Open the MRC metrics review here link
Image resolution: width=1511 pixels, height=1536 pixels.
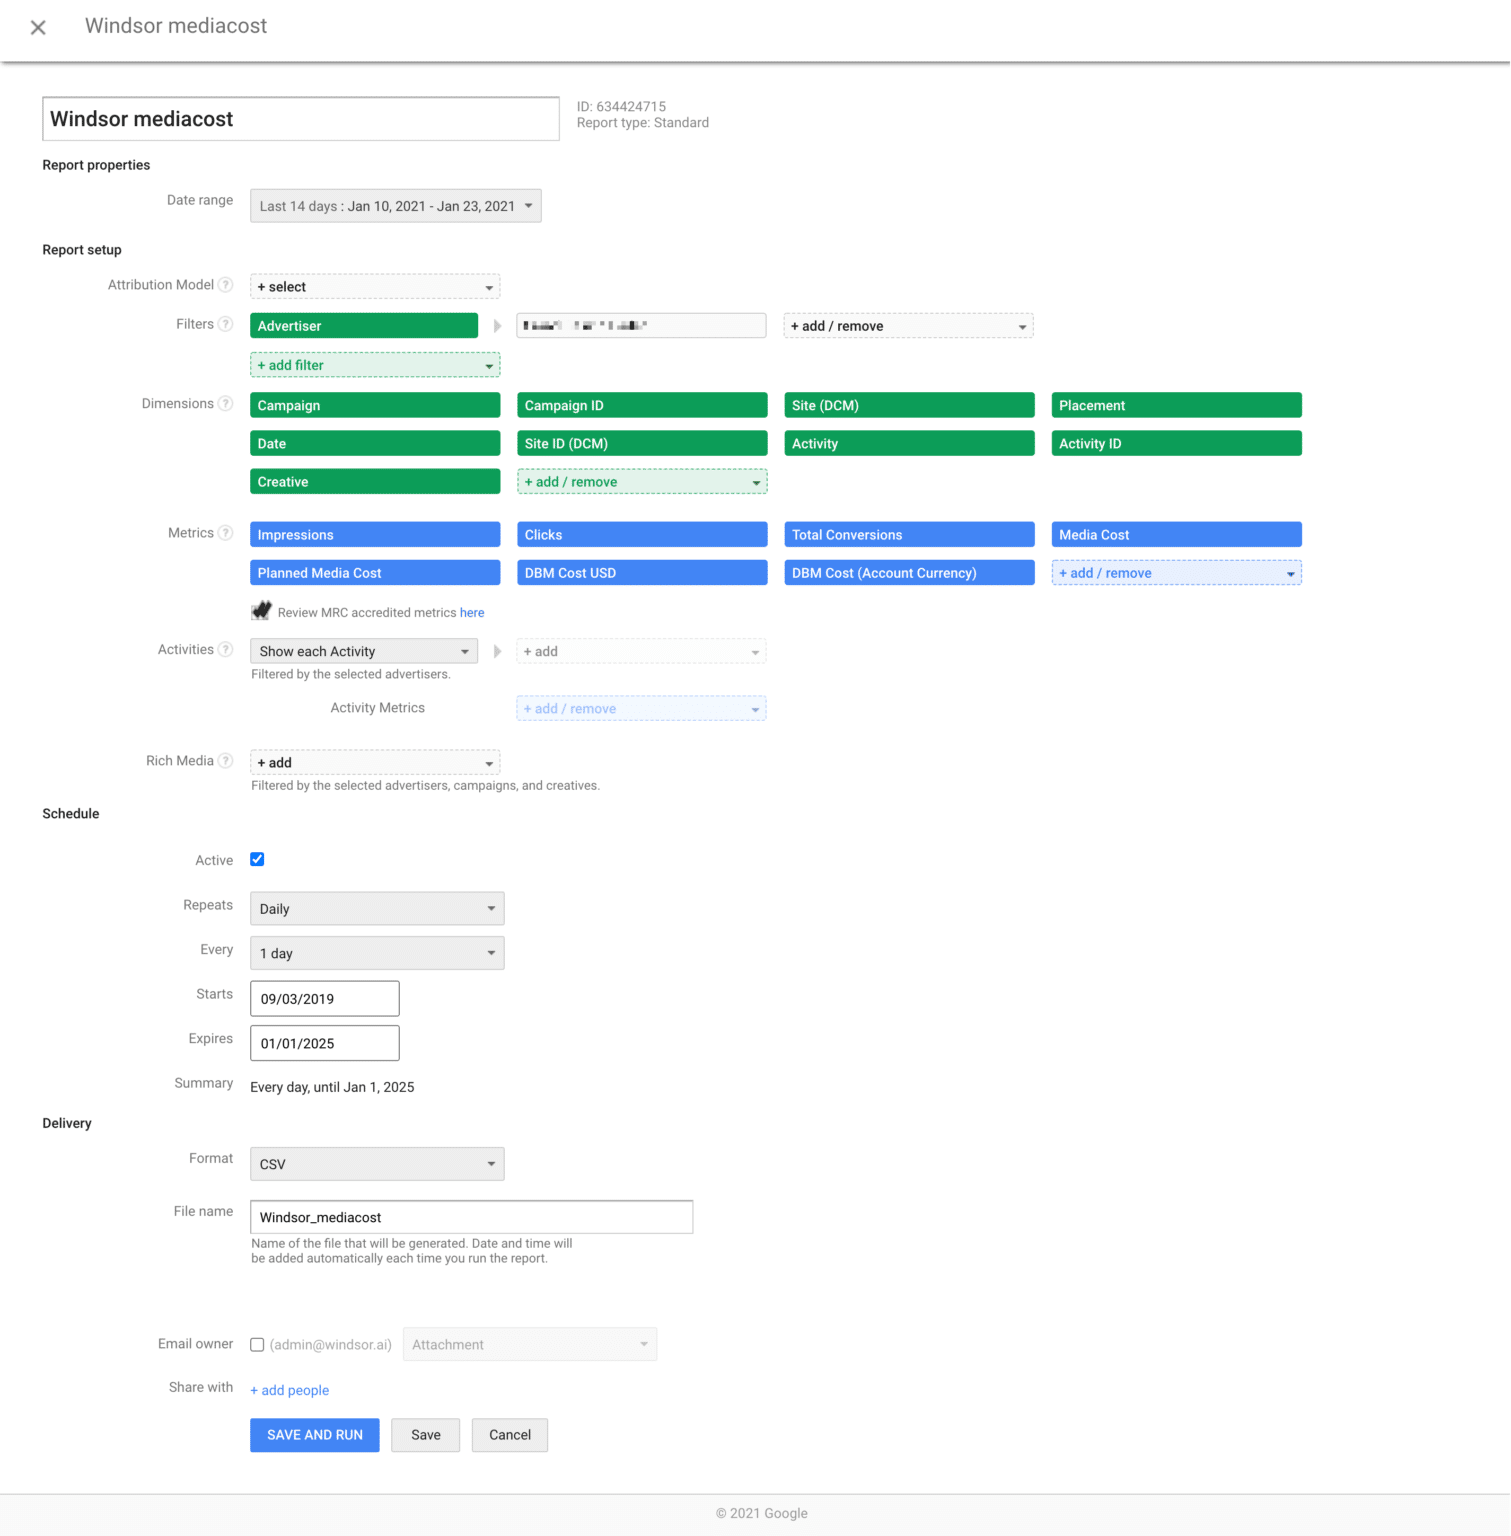pyautogui.click(x=471, y=611)
